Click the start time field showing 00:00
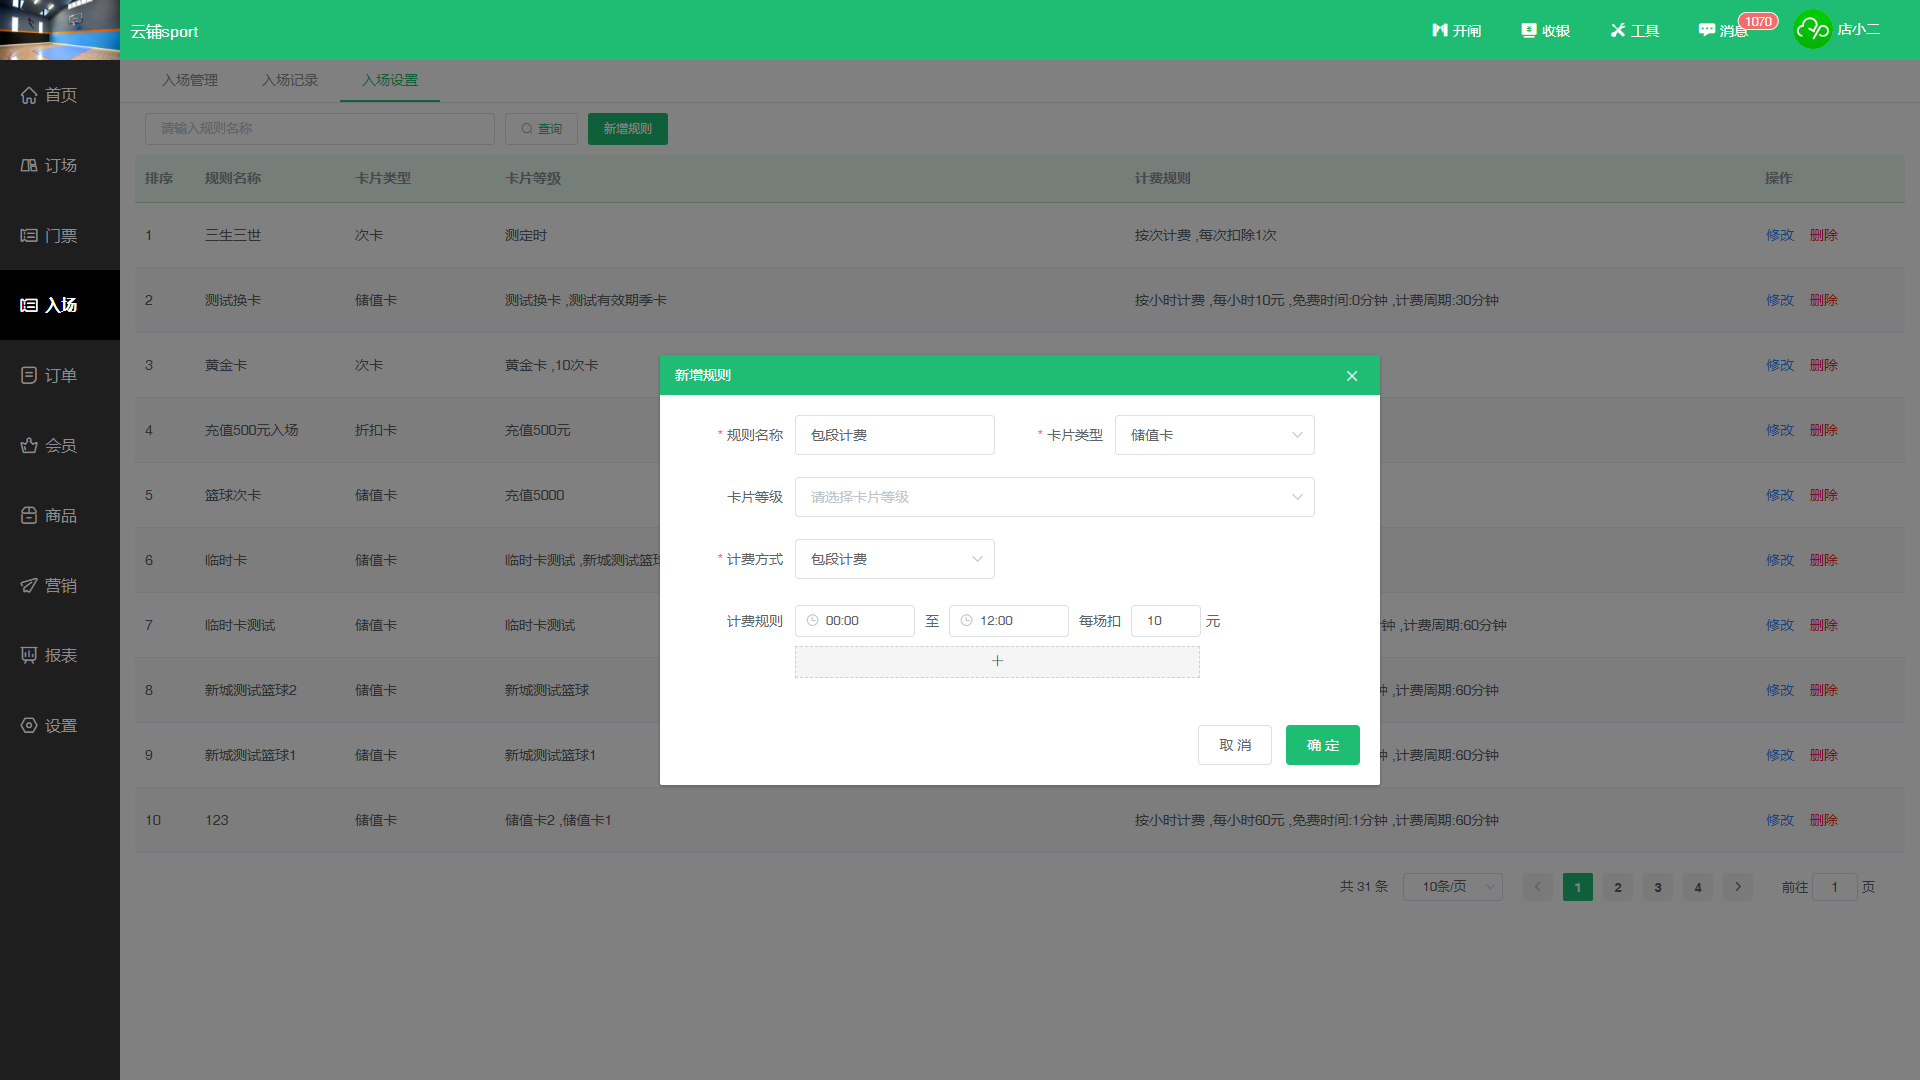This screenshot has width=1920, height=1080. point(854,621)
